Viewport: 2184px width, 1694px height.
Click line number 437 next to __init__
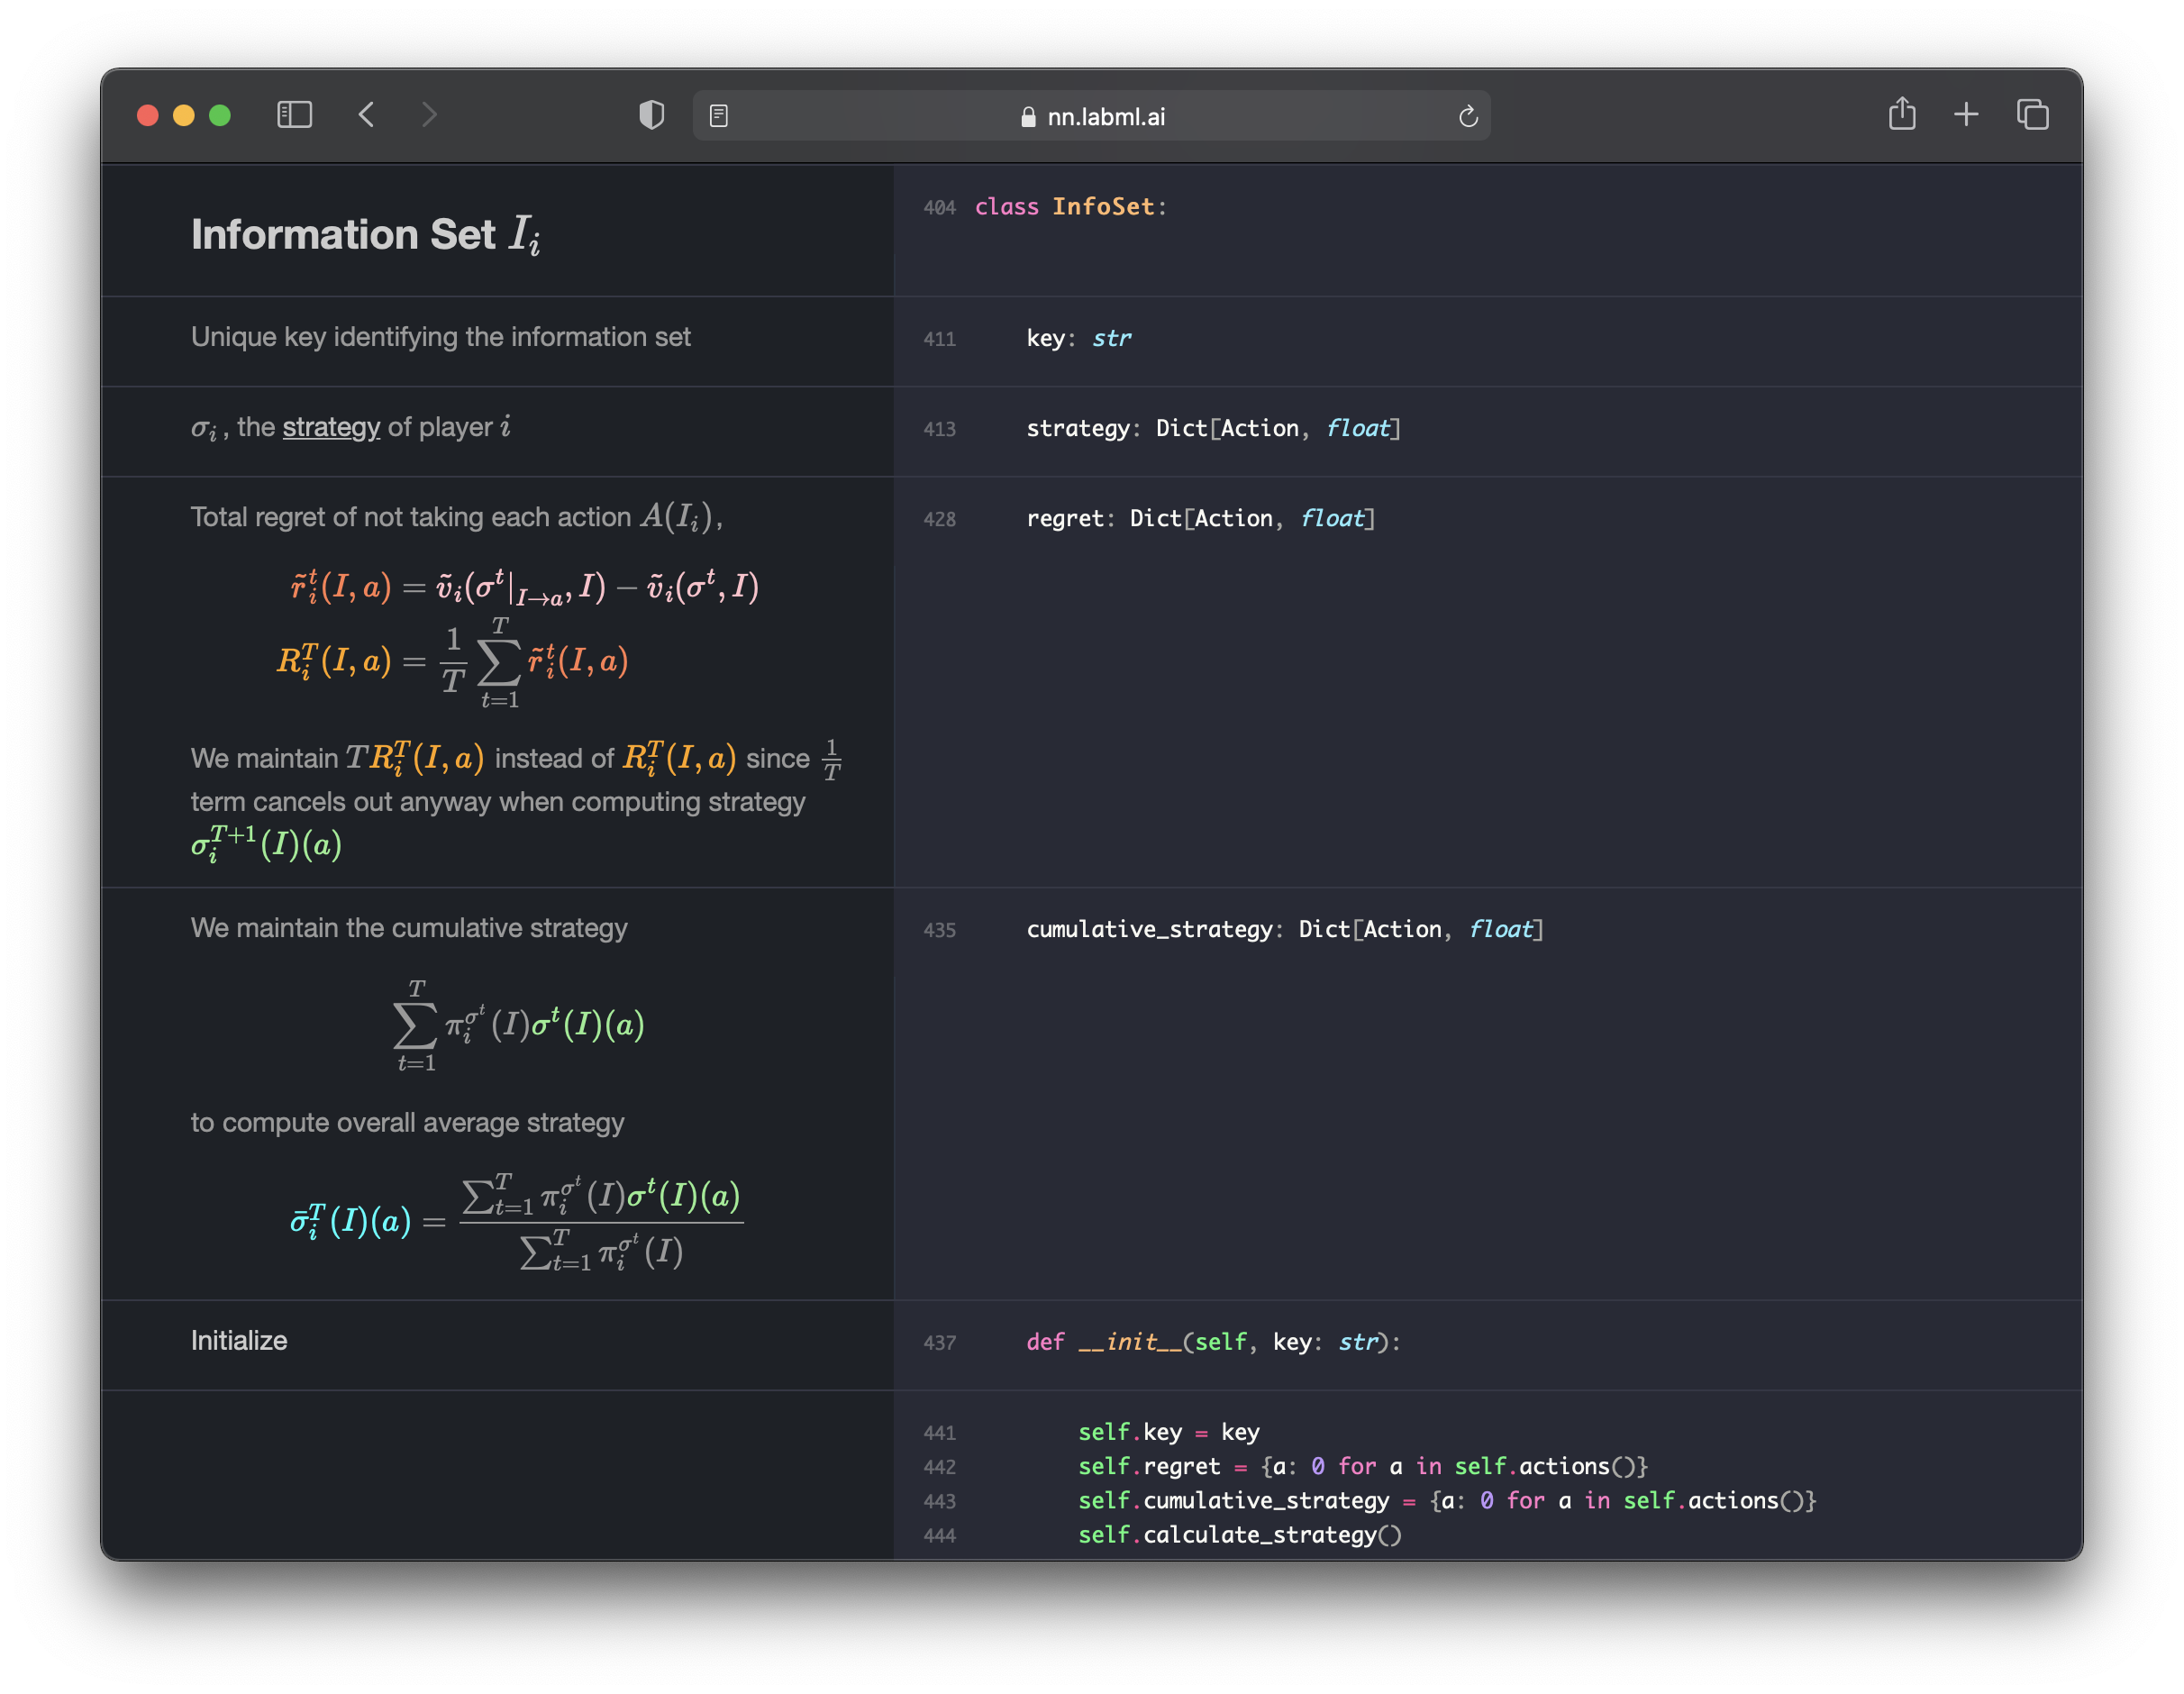[939, 1343]
